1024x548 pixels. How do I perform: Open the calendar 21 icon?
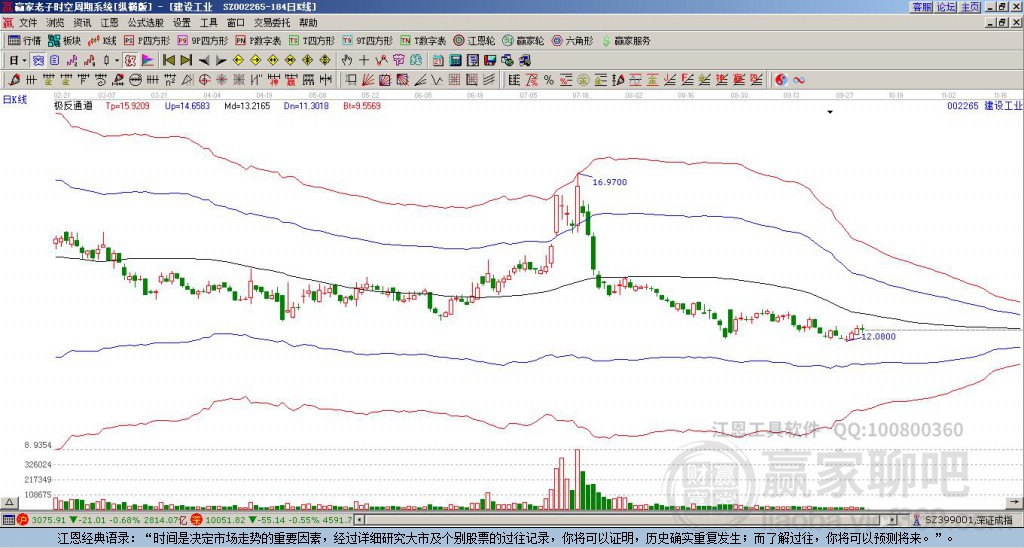tap(438, 61)
